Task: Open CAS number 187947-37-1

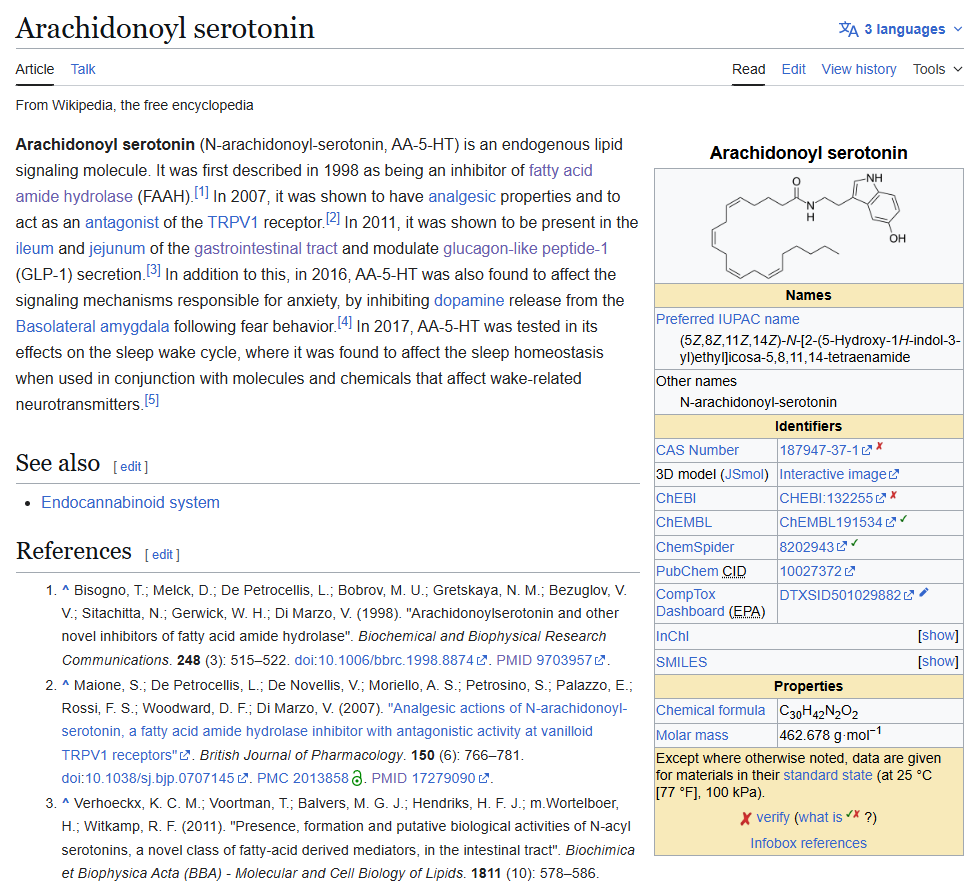Action: [819, 450]
